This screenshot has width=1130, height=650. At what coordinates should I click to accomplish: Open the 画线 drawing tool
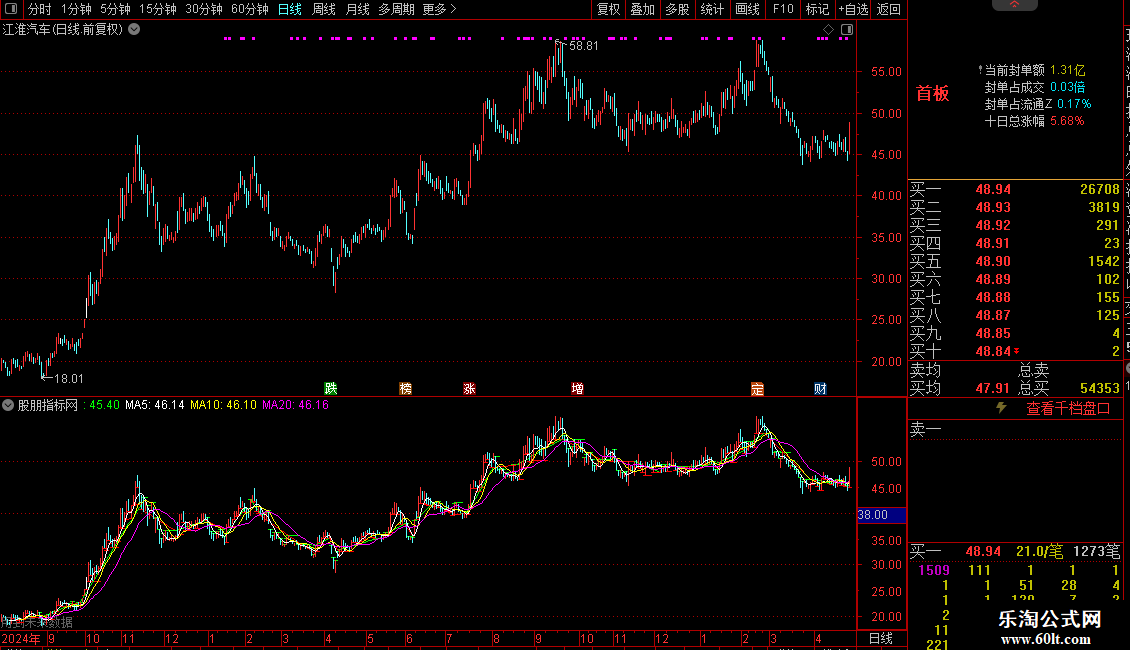click(x=747, y=9)
